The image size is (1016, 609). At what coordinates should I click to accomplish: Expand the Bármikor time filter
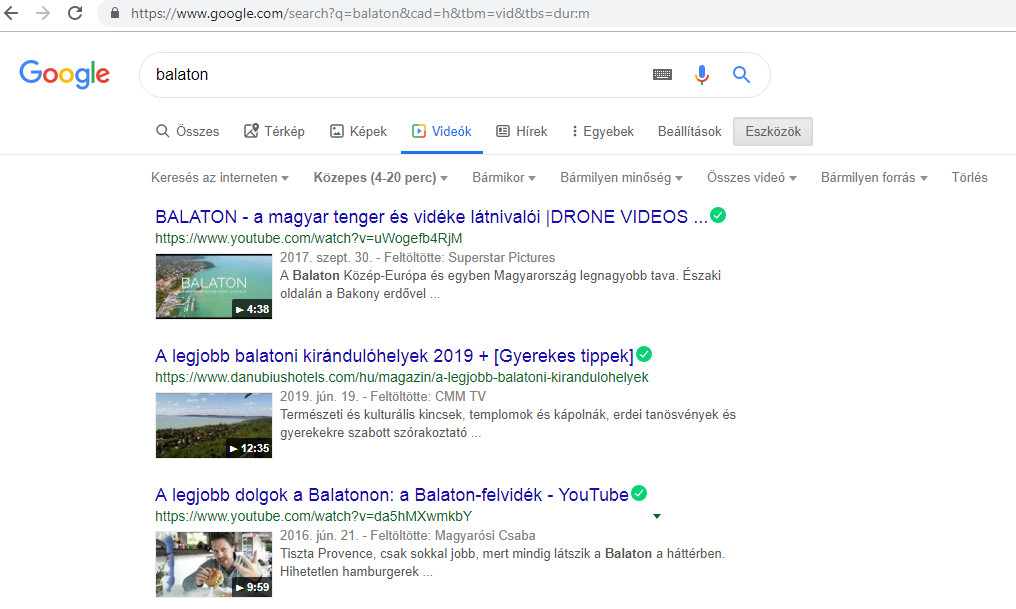click(503, 178)
